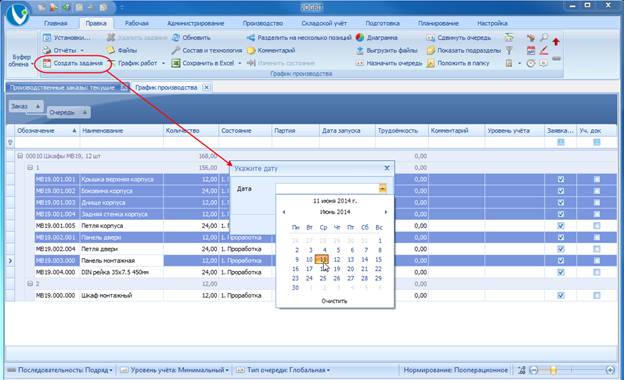Screen dimensions: 624x380
Task: Switch to the Производство ribbon tab
Action: [263, 23]
